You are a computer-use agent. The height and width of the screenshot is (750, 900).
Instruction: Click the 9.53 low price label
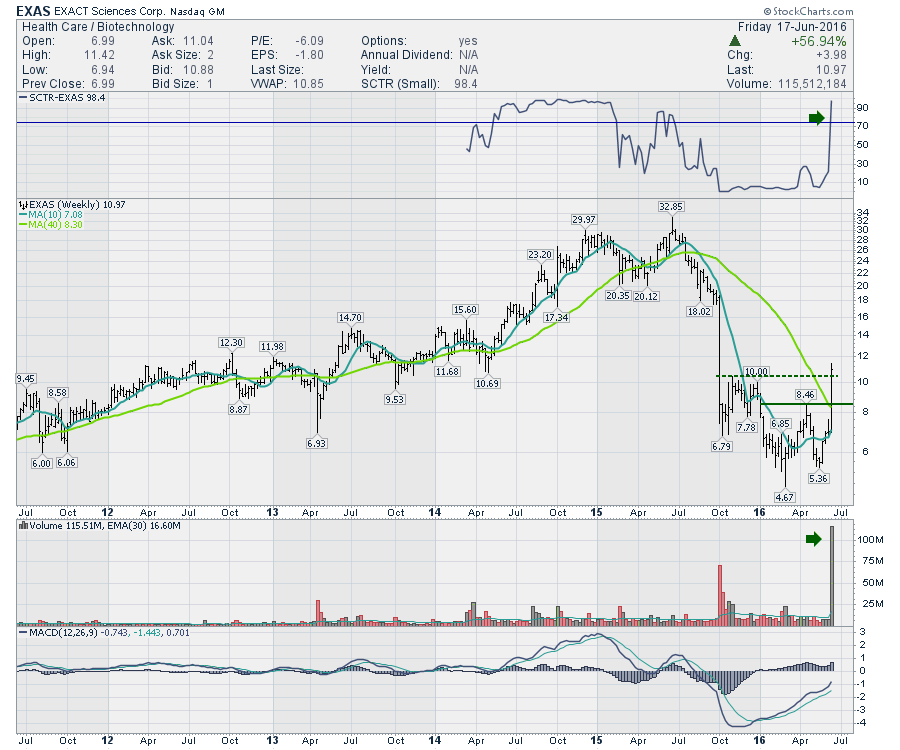[x=395, y=399]
